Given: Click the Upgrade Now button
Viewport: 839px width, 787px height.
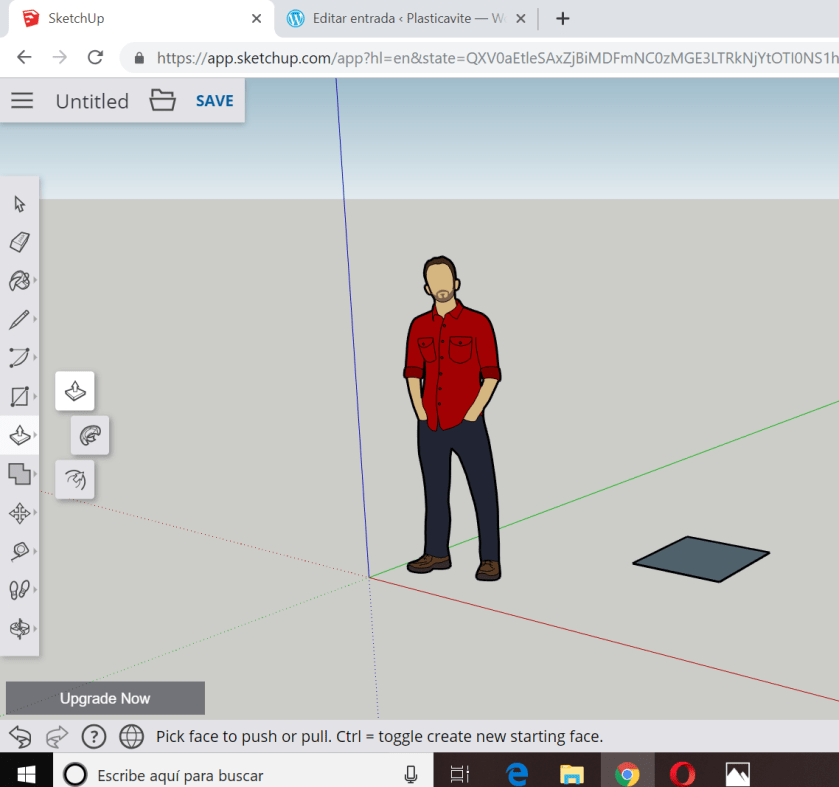Looking at the screenshot, I should pyautogui.click(x=105, y=698).
